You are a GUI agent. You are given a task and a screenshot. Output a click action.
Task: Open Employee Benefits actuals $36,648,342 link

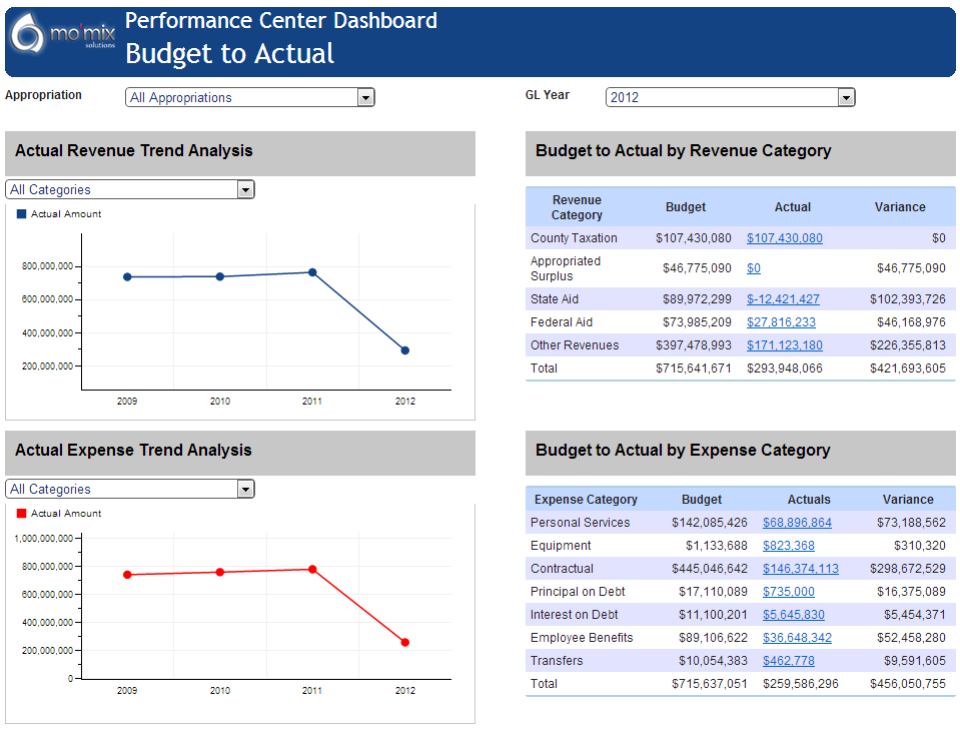click(x=797, y=638)
